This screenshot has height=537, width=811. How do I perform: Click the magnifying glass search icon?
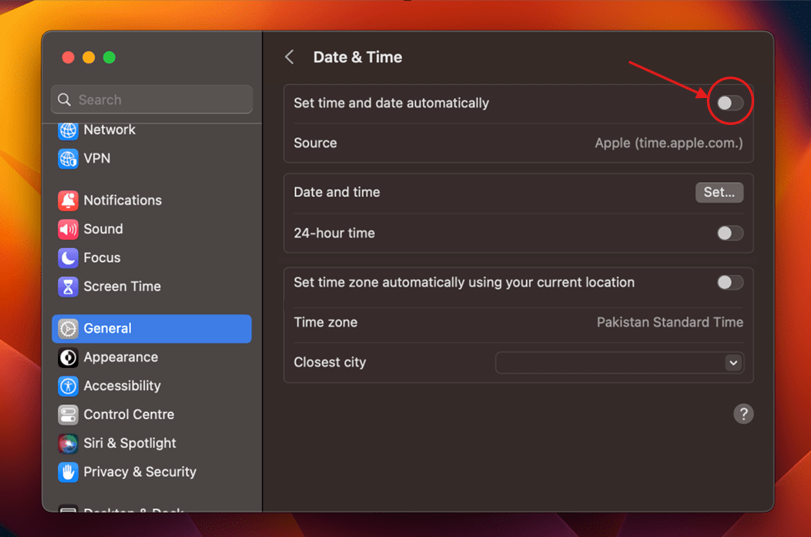click(64, 99)
